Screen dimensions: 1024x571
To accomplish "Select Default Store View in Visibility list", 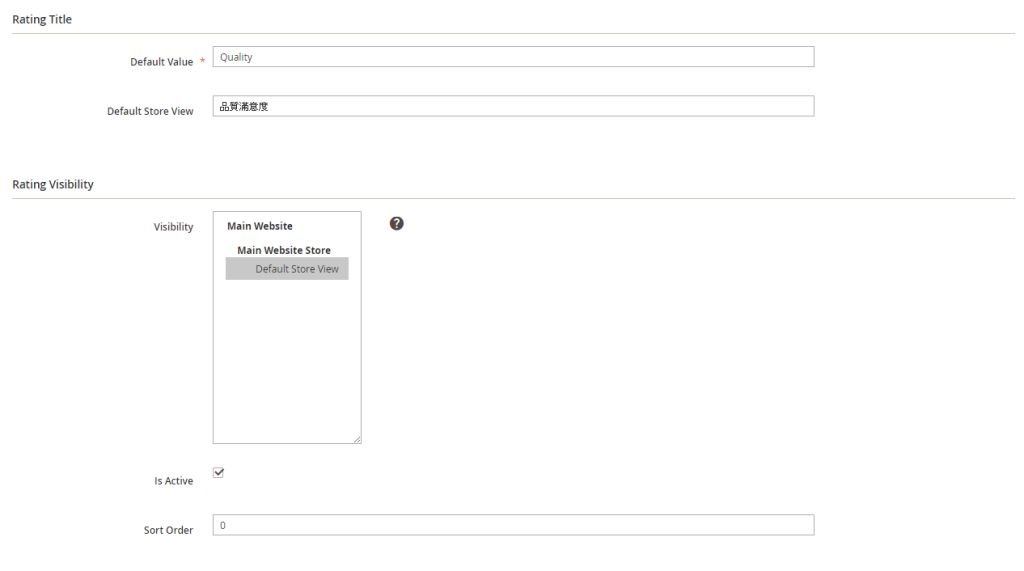I will tap(287, 269).
